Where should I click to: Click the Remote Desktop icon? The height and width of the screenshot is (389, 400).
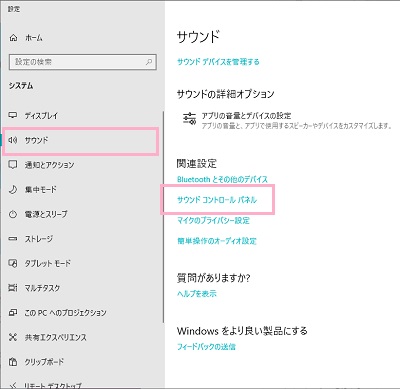[13, 385]
